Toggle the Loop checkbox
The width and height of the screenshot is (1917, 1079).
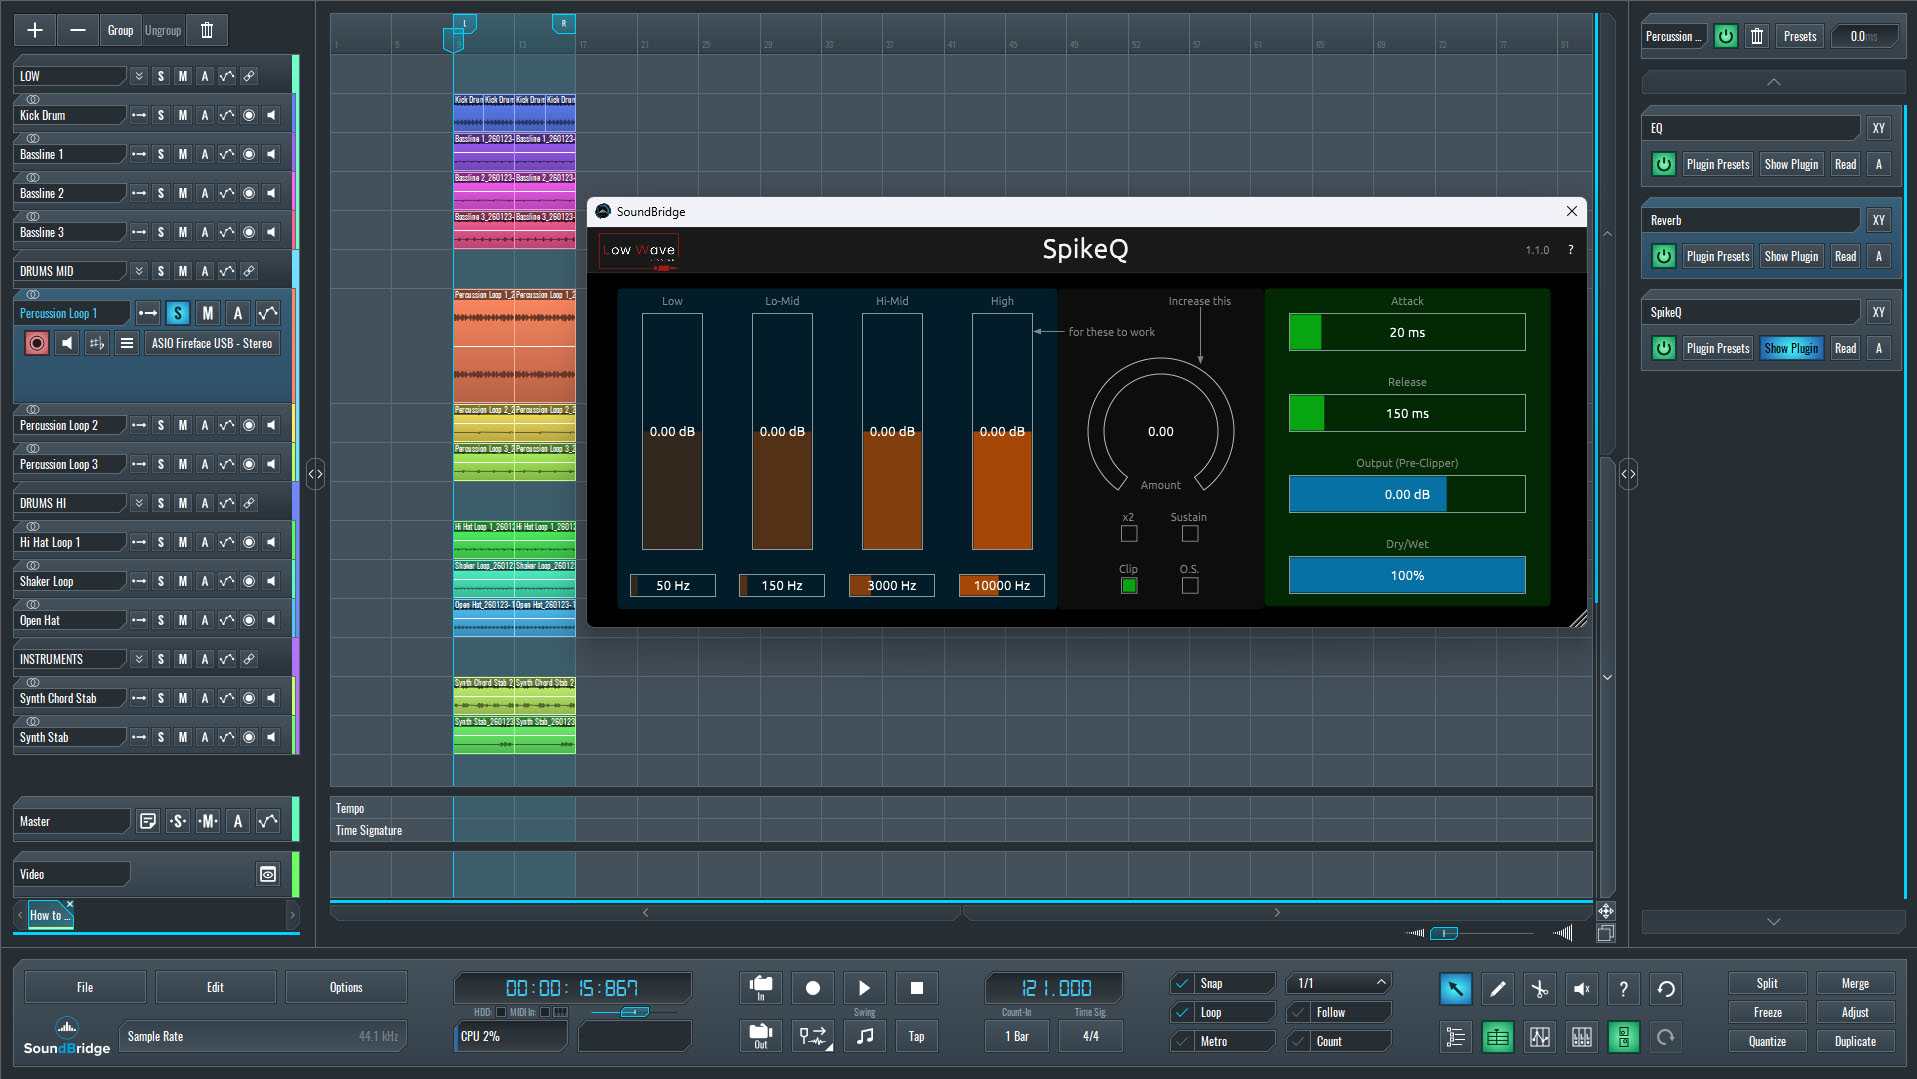[x=1182, y=1012]
